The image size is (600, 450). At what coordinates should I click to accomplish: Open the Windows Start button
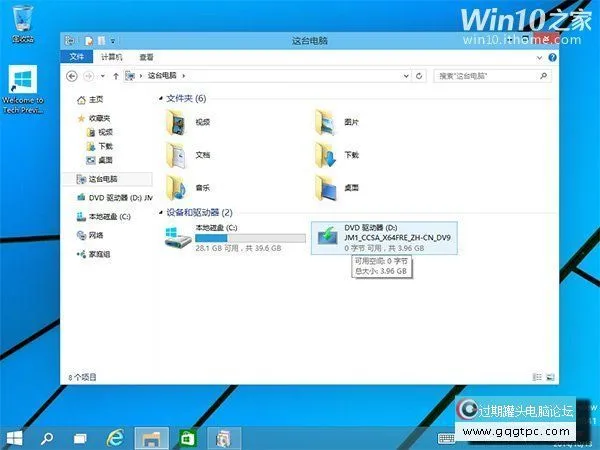click(x=14, y=439)
